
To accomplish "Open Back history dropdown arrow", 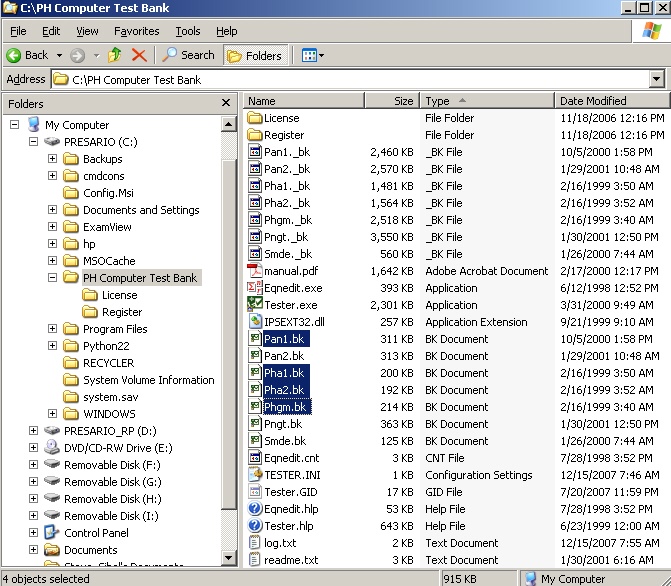I will [59, 55].
